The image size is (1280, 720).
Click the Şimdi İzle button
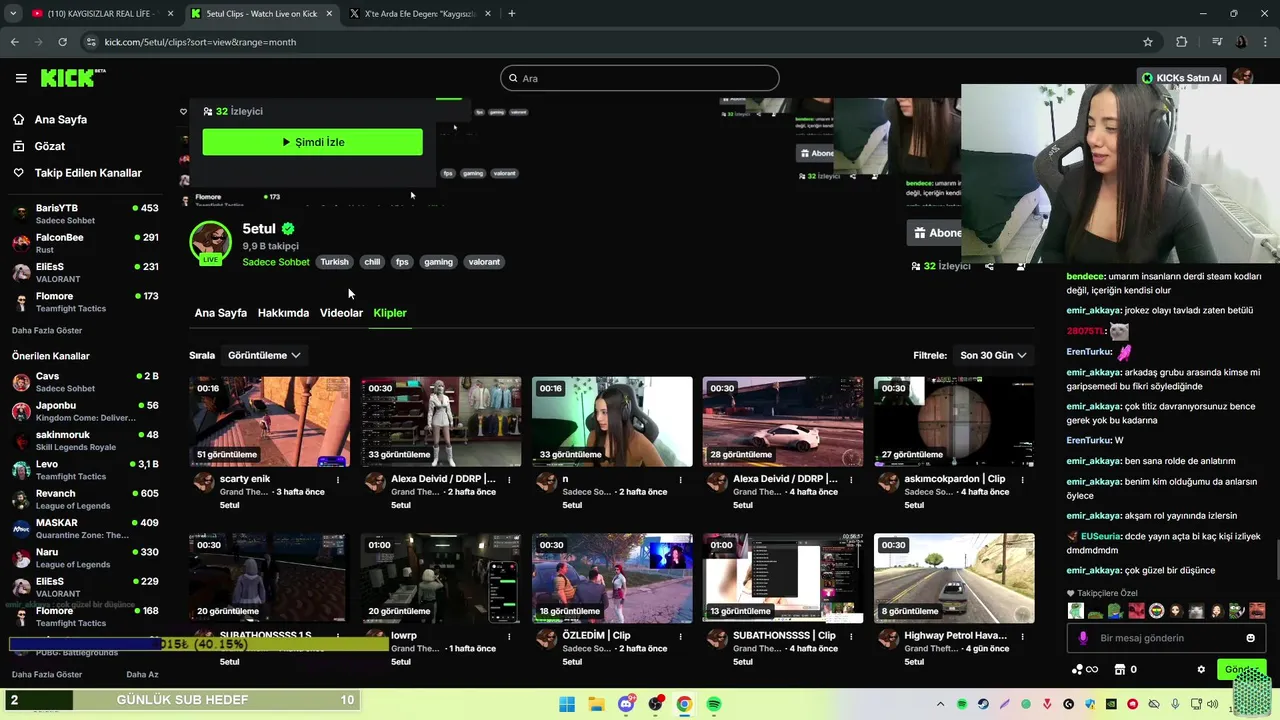click(x=312, y=142)
